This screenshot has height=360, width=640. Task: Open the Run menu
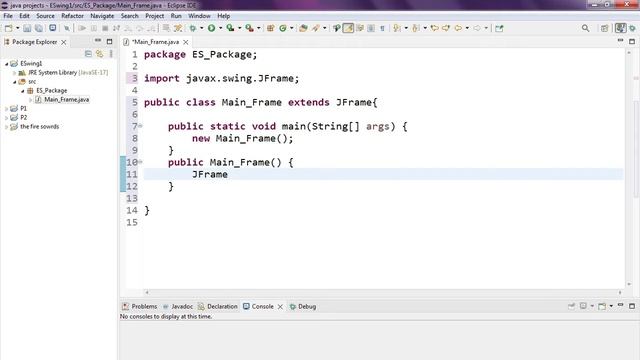[x=176, y=16]
